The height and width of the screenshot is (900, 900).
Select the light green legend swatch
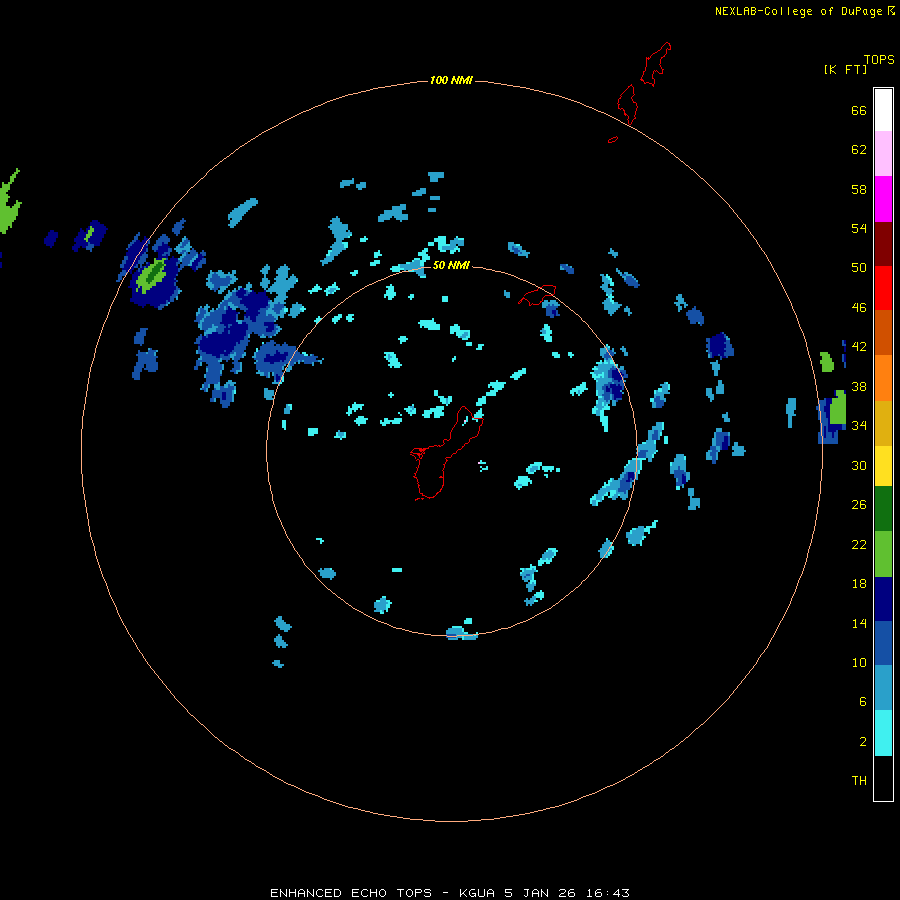point(883,554)
